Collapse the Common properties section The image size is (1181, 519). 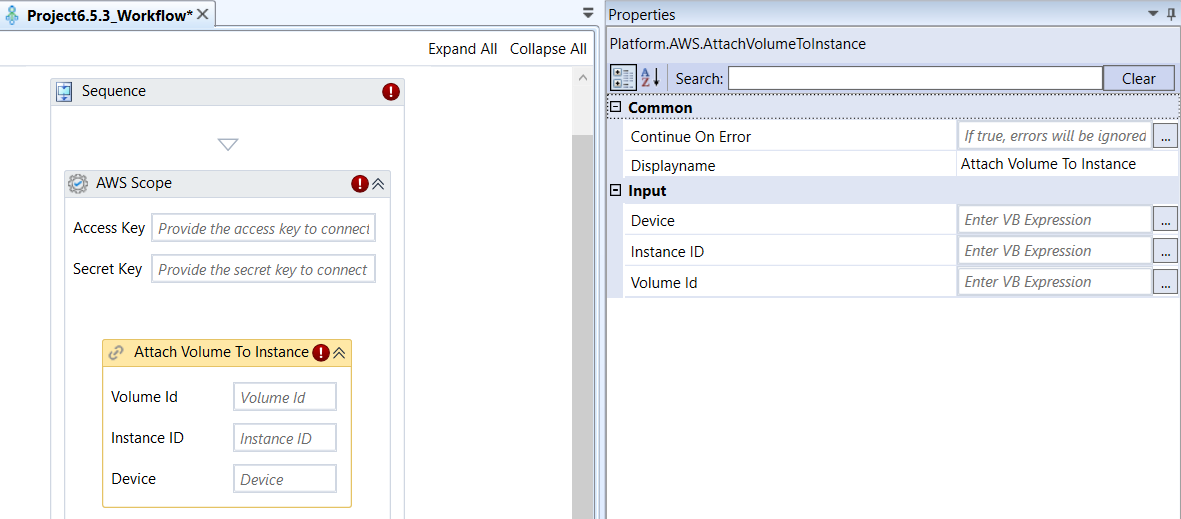[x=615, y=107]
